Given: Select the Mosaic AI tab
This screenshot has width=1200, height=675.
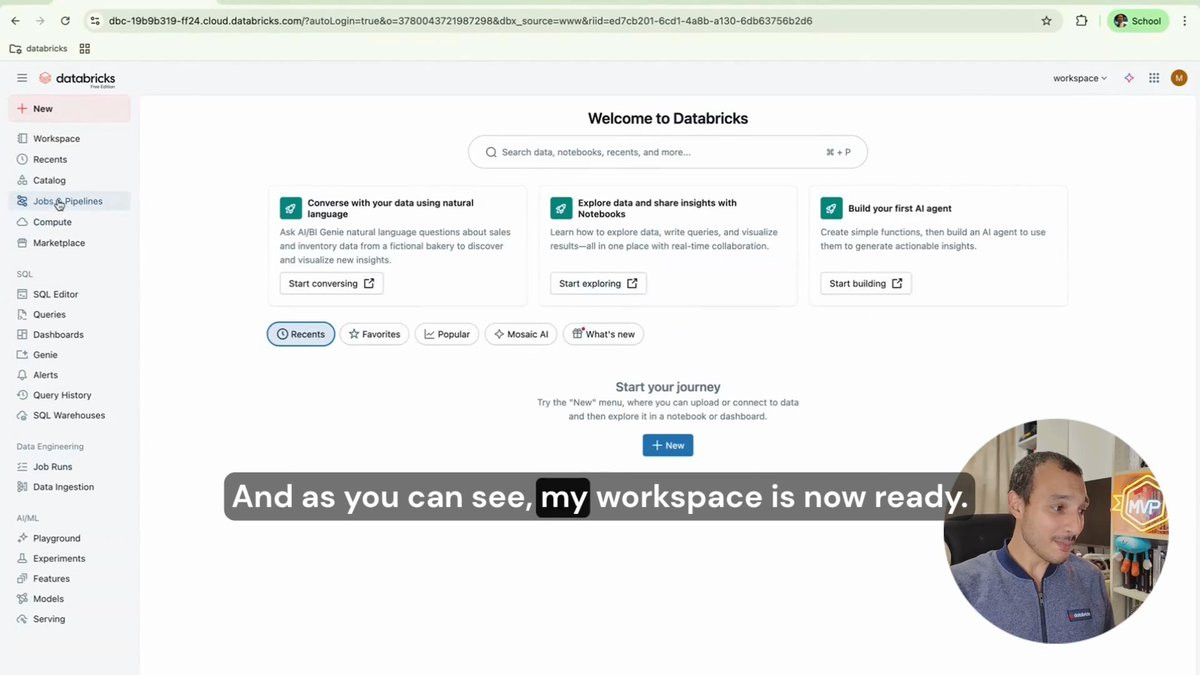Looking at the screenshot, I should pyautogui.click(x=521, y=334).
